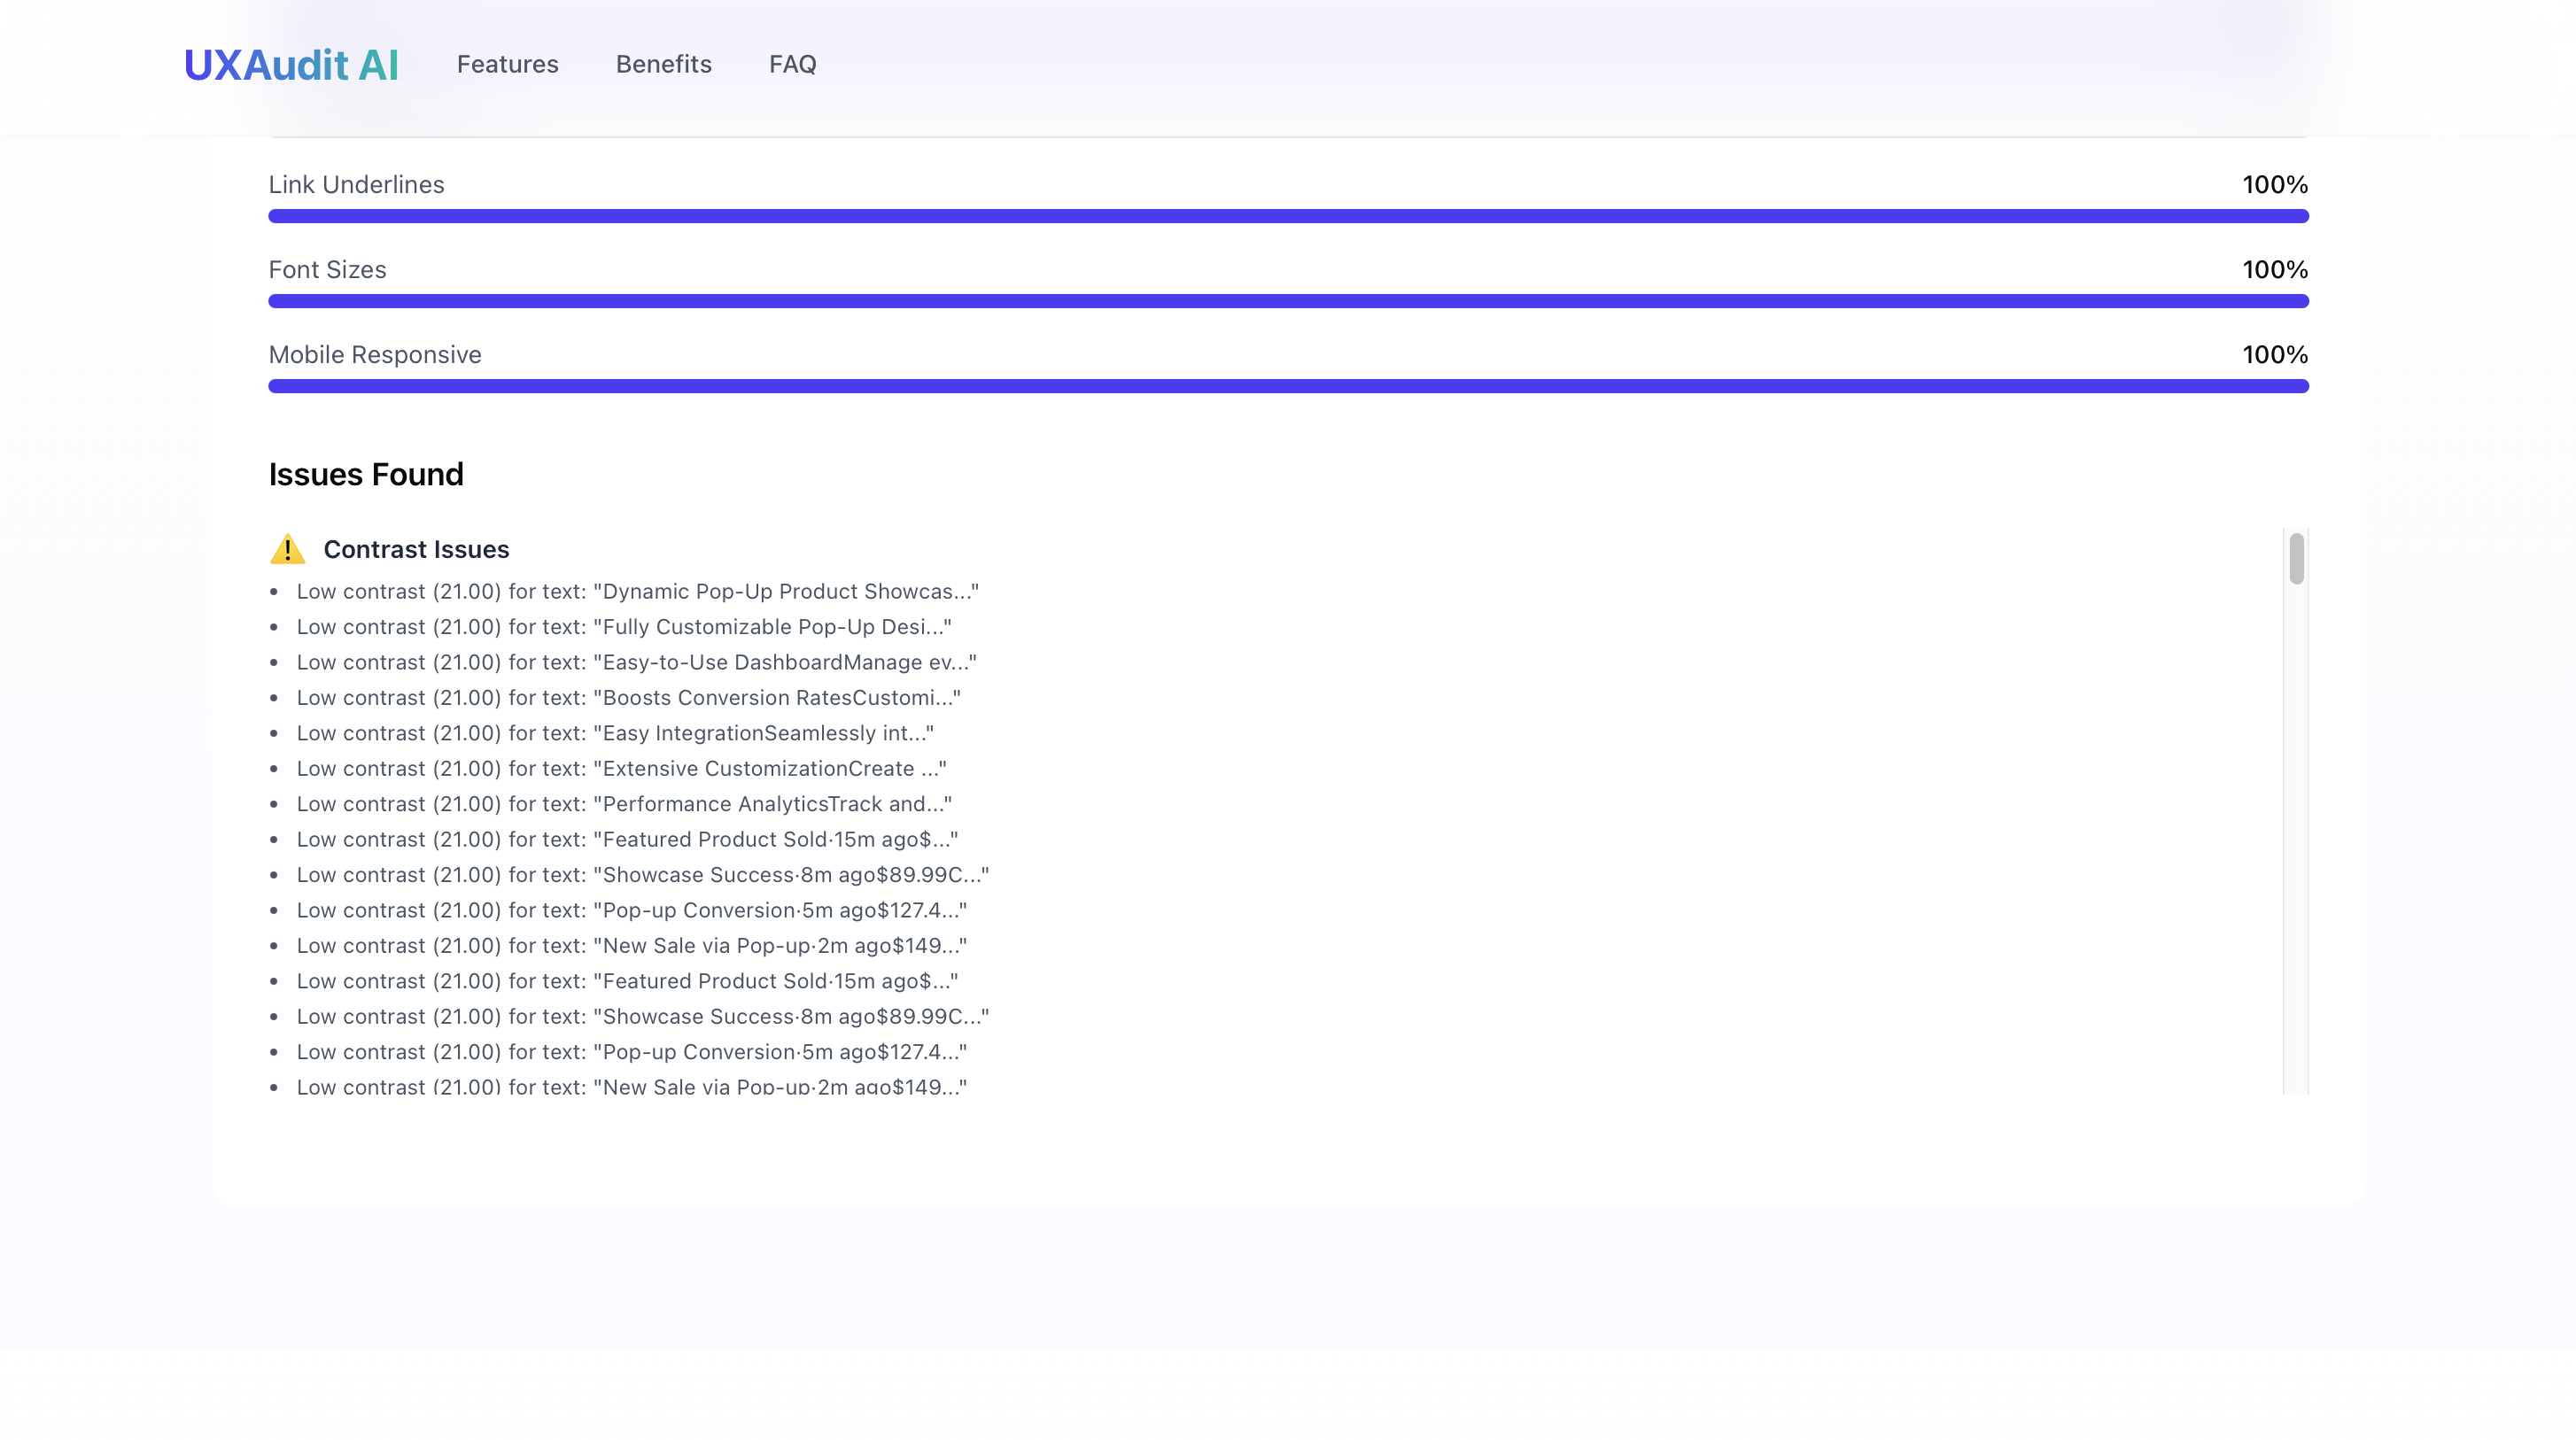Image resolution: width=2576 pixels, height=1440 pixels.
Task: Click the UXAudit AI logo
Action: point(291,65)
